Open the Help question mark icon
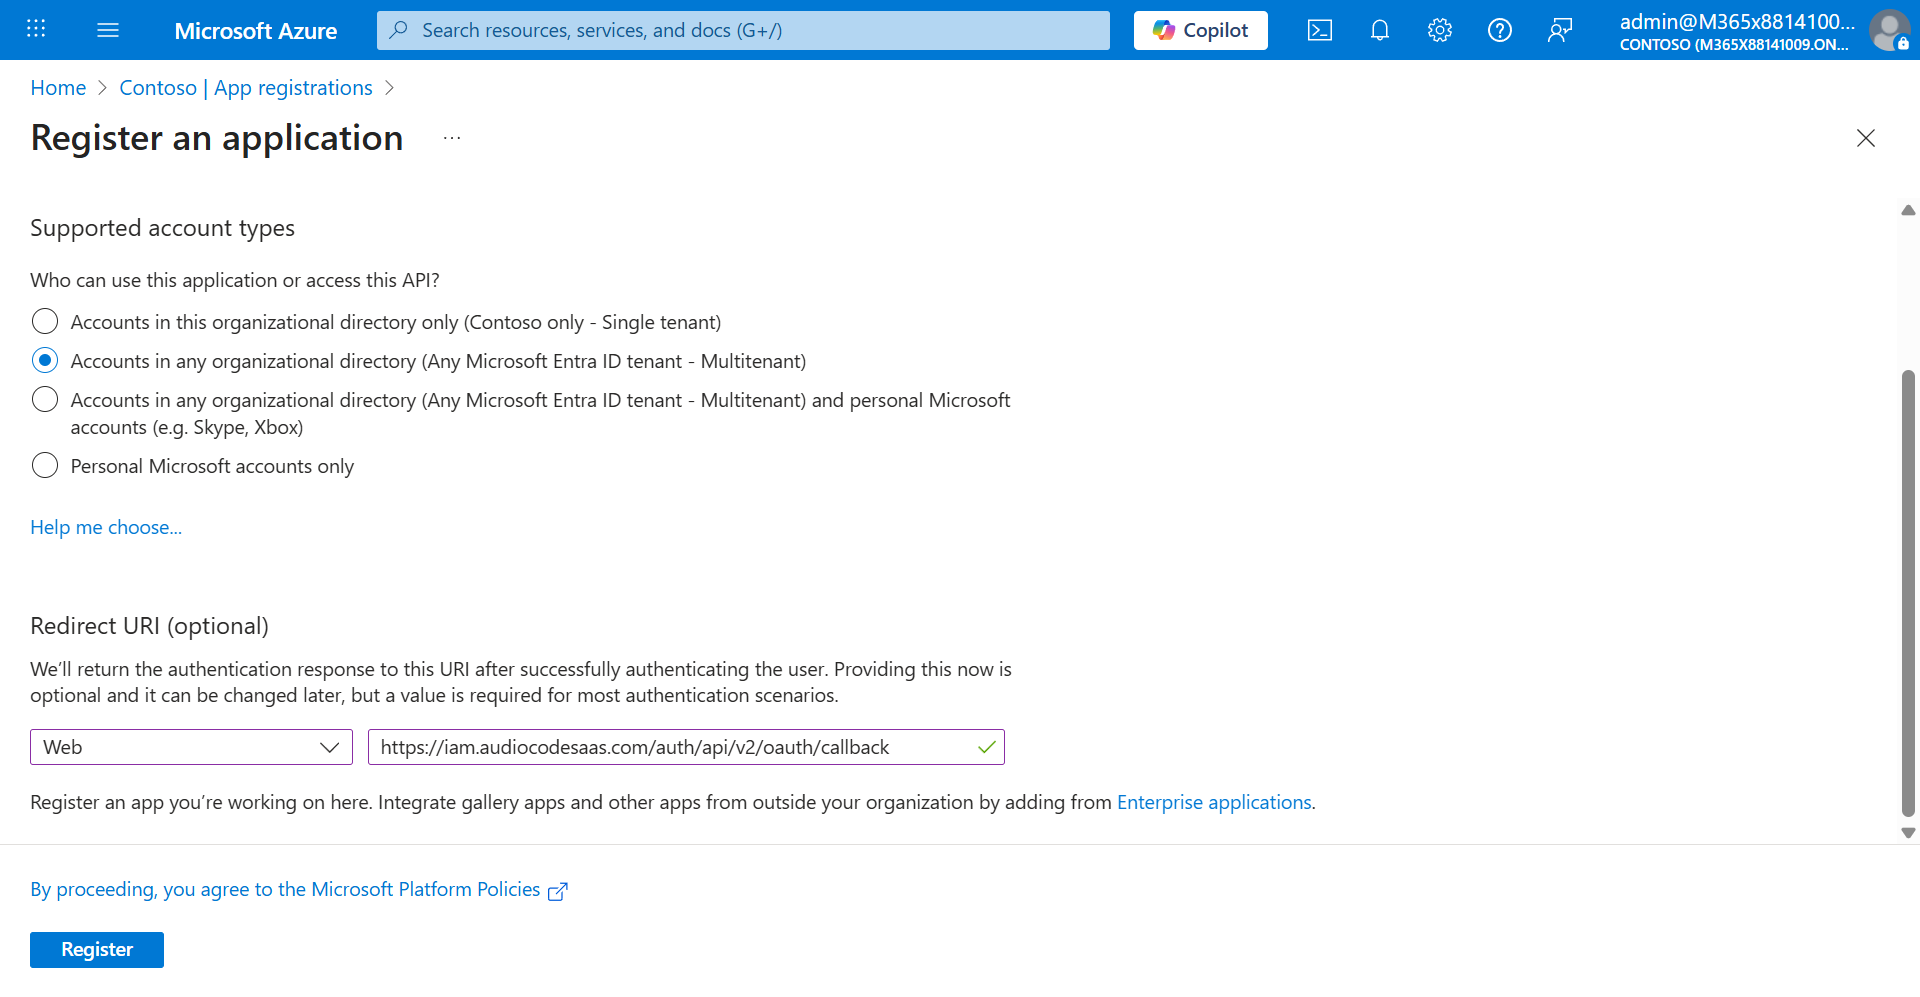 coord(1499,30)
